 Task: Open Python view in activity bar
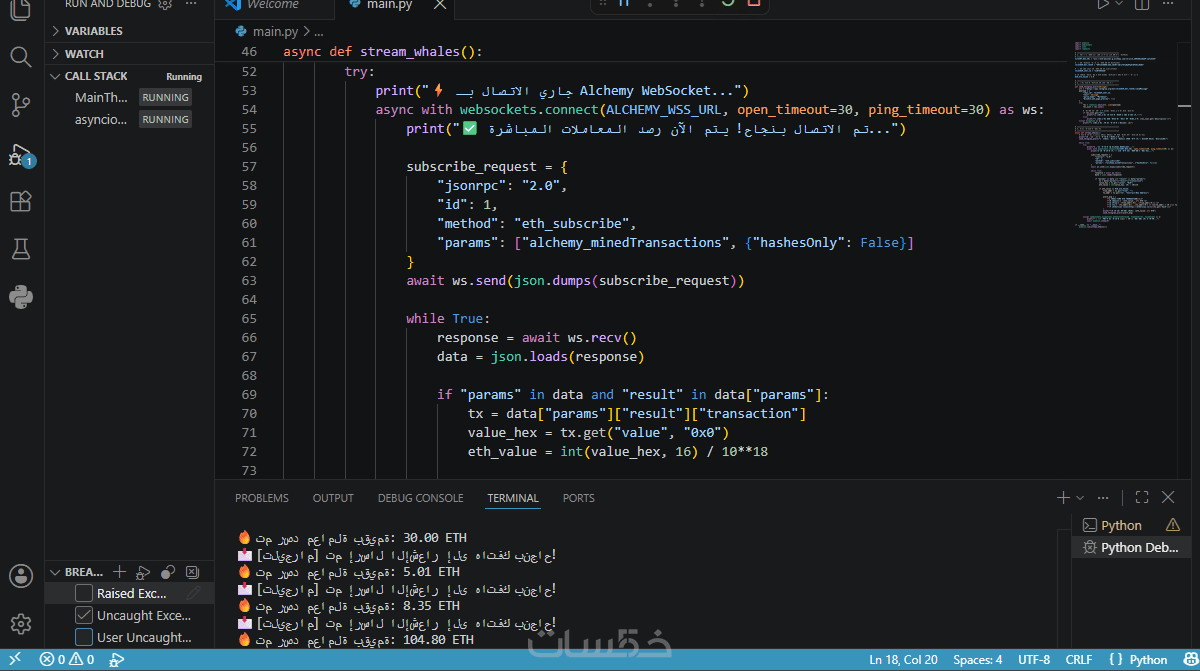[x=20, y=296]
